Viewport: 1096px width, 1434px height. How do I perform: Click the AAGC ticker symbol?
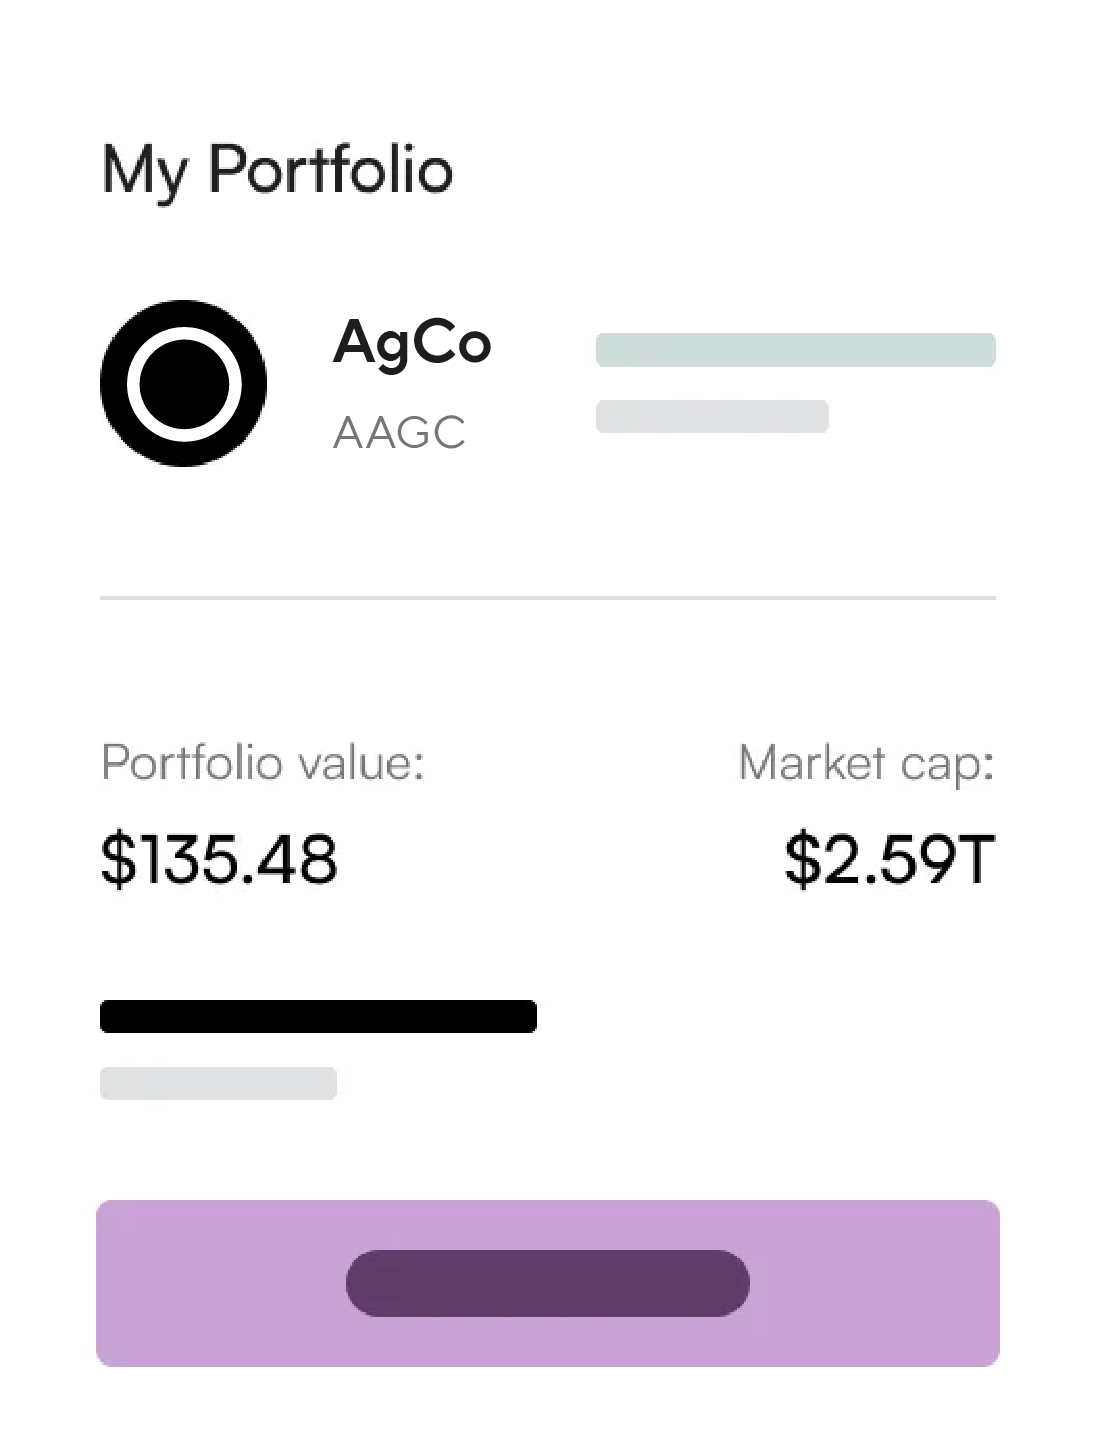point(399,433)
